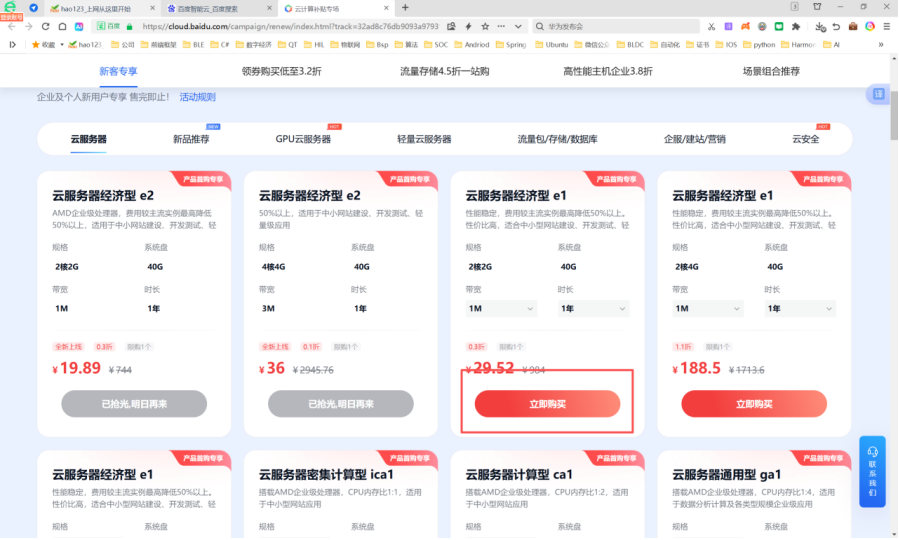Select the 云安全 category tab

tap(806, 139)
